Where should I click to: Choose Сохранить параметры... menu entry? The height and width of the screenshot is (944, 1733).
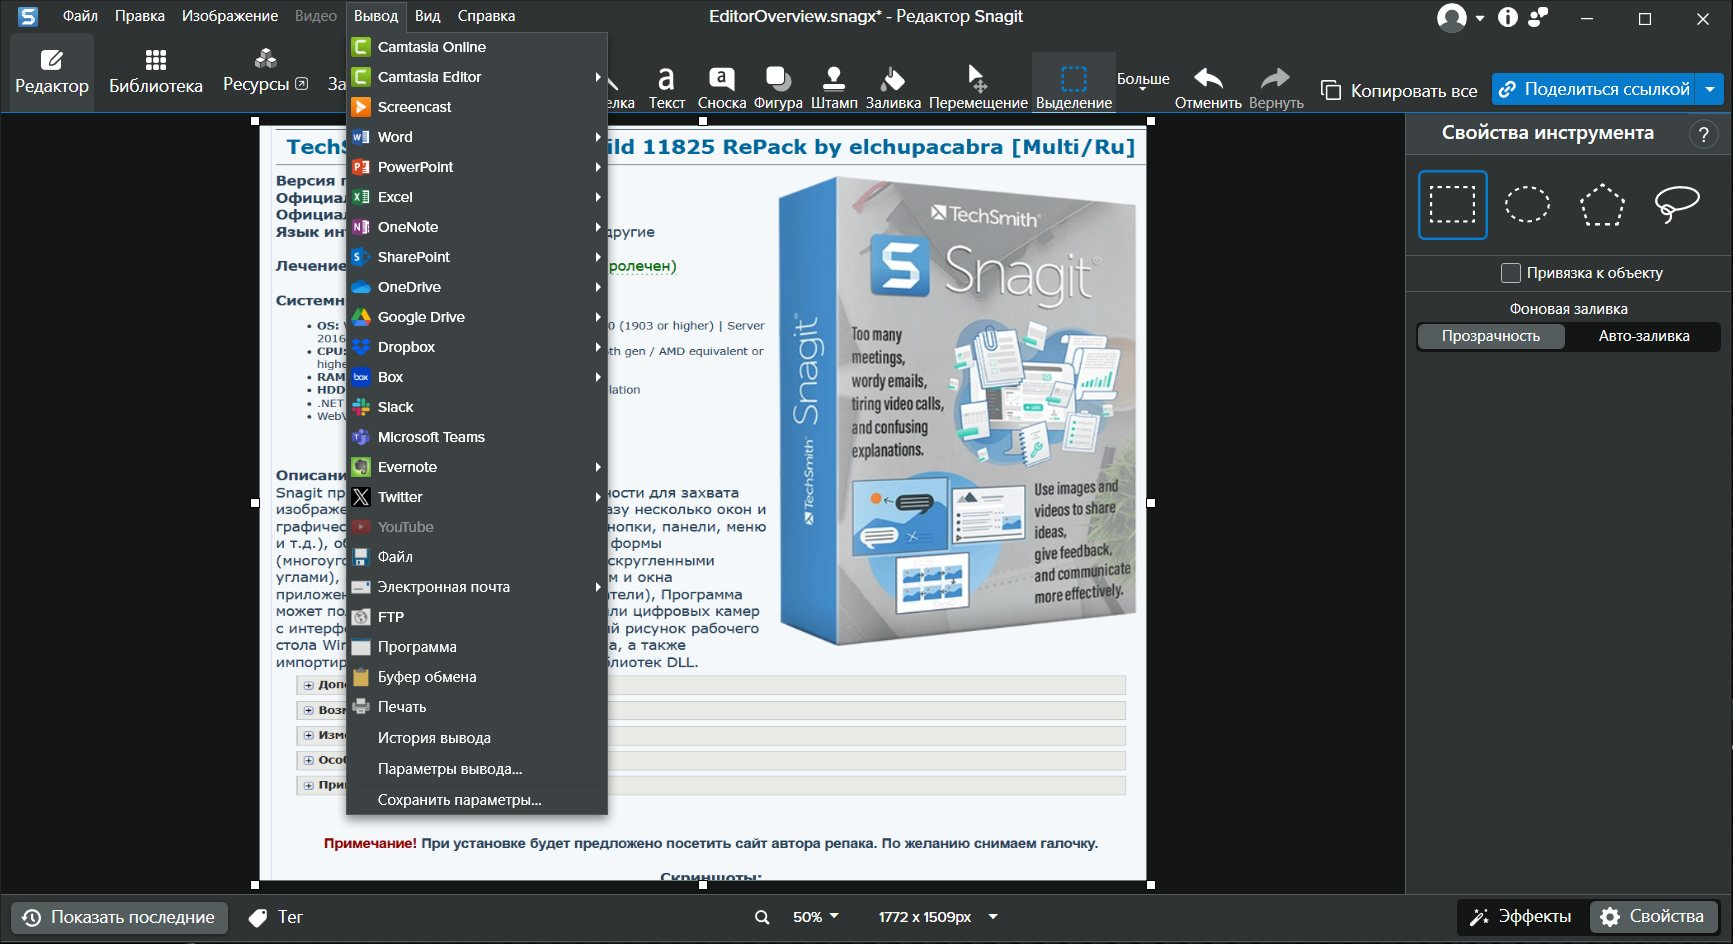pyautogui.click(x=477, y=800)
